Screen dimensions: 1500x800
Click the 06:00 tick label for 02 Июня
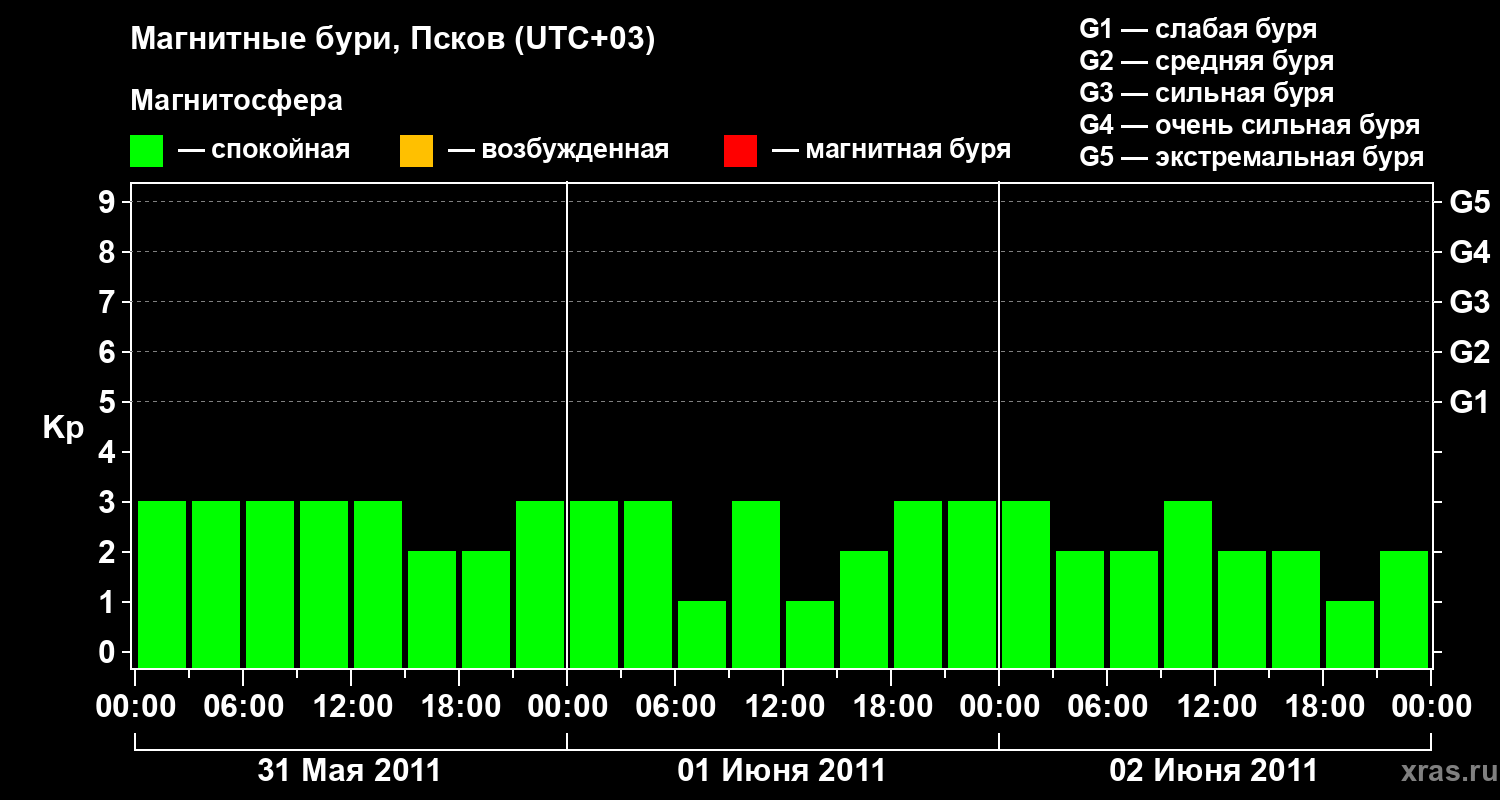(x=1107, y=707)
